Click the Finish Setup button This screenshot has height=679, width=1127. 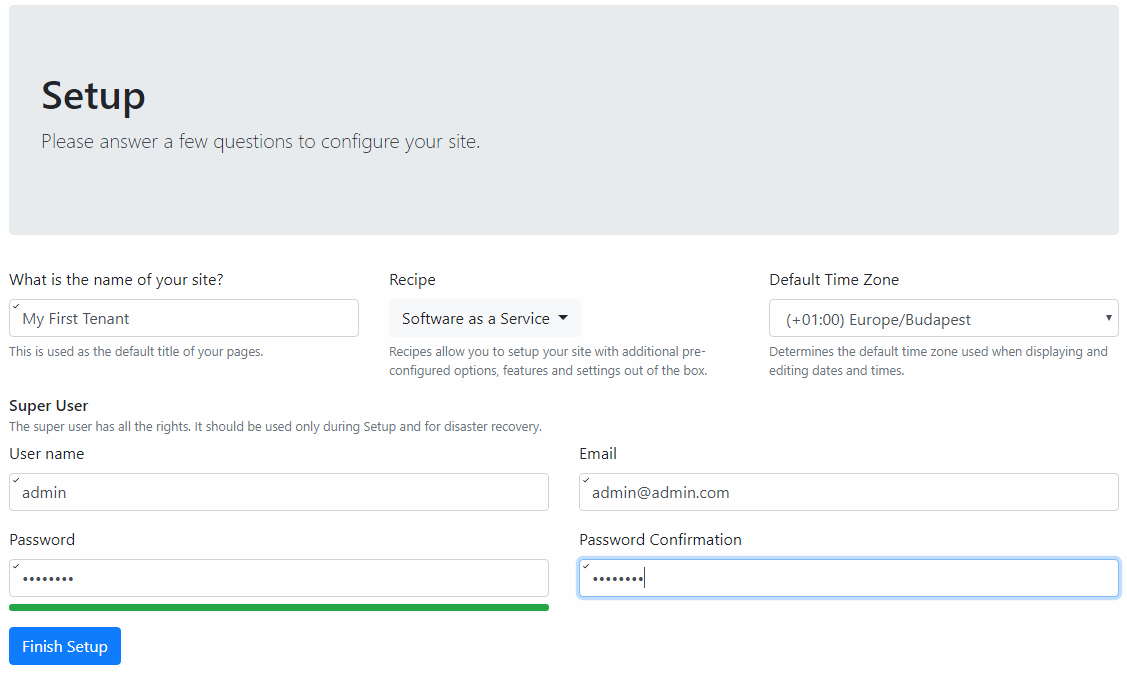click(x=65, y=646)
